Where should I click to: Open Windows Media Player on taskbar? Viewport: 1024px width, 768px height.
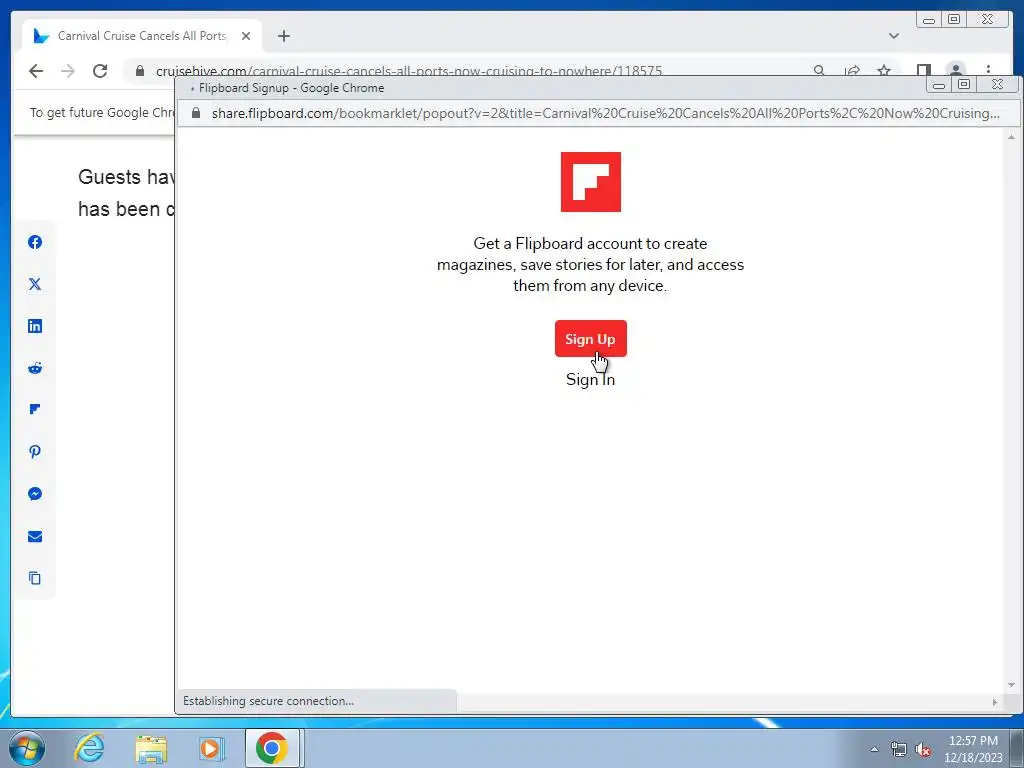[x=212, y=748]
